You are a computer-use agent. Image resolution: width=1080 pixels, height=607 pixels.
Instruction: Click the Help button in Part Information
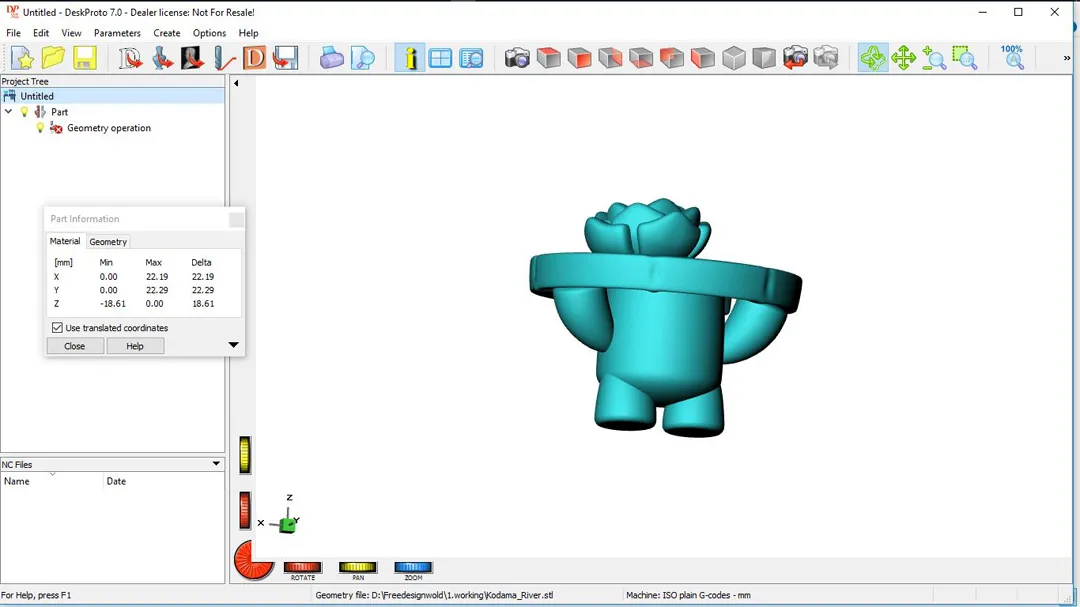(x=135, y=346)
